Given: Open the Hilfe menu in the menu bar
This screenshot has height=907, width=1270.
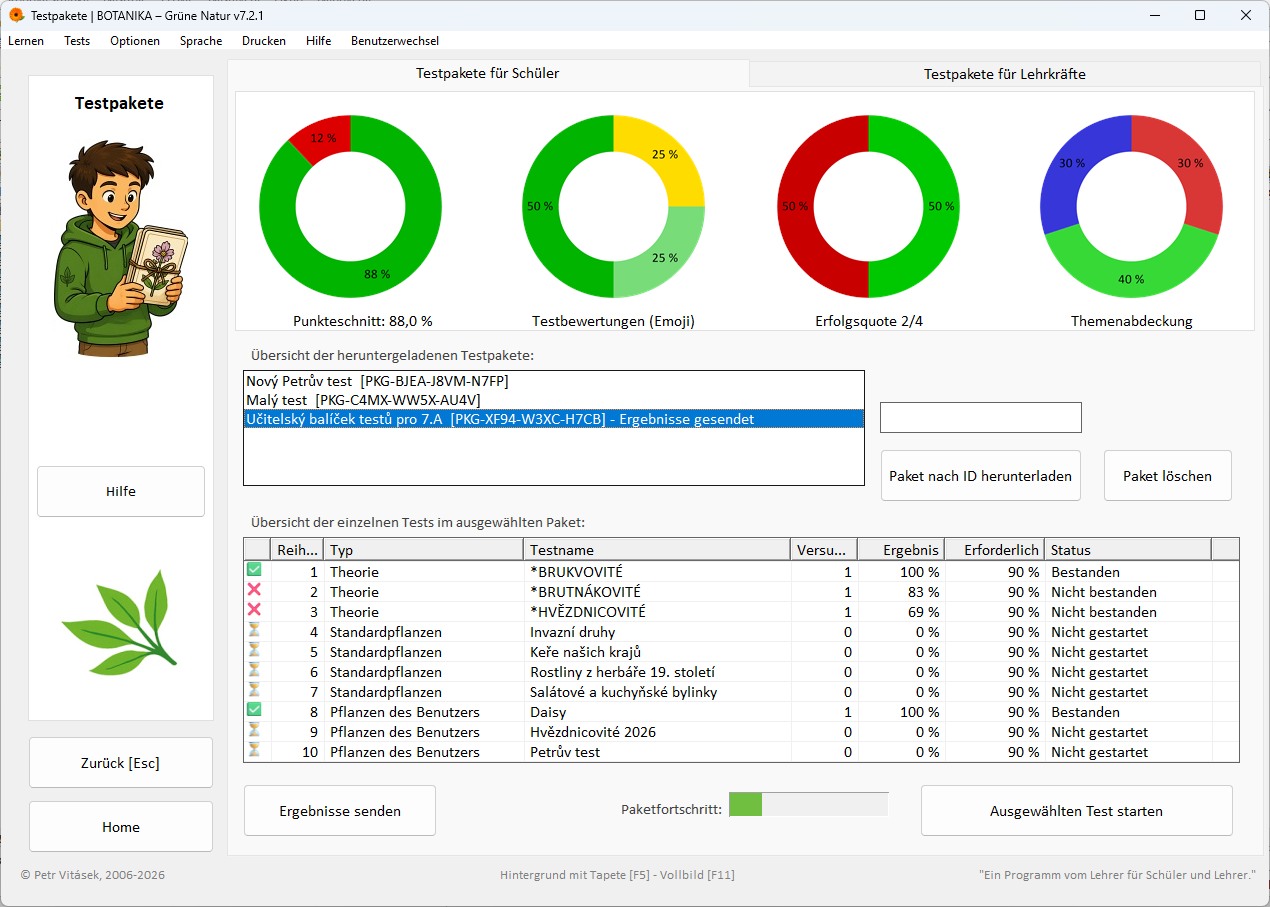Looking at the screenshot, I should point(319,41).
